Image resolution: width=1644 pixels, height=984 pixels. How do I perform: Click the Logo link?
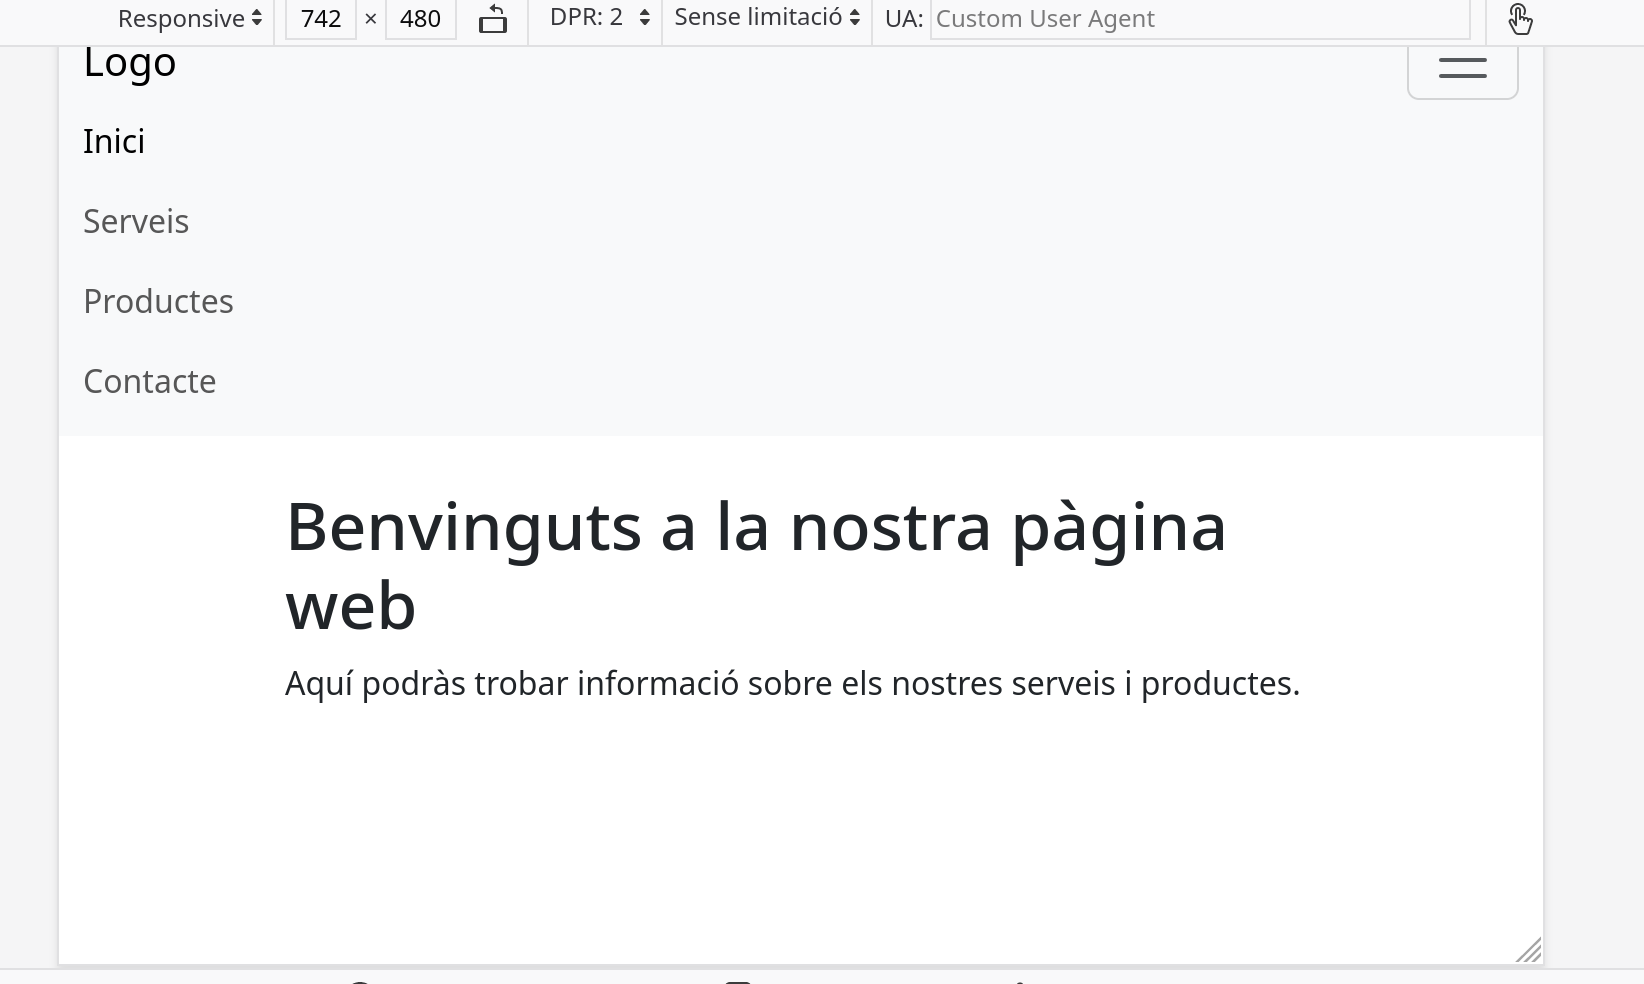[130, 61]
